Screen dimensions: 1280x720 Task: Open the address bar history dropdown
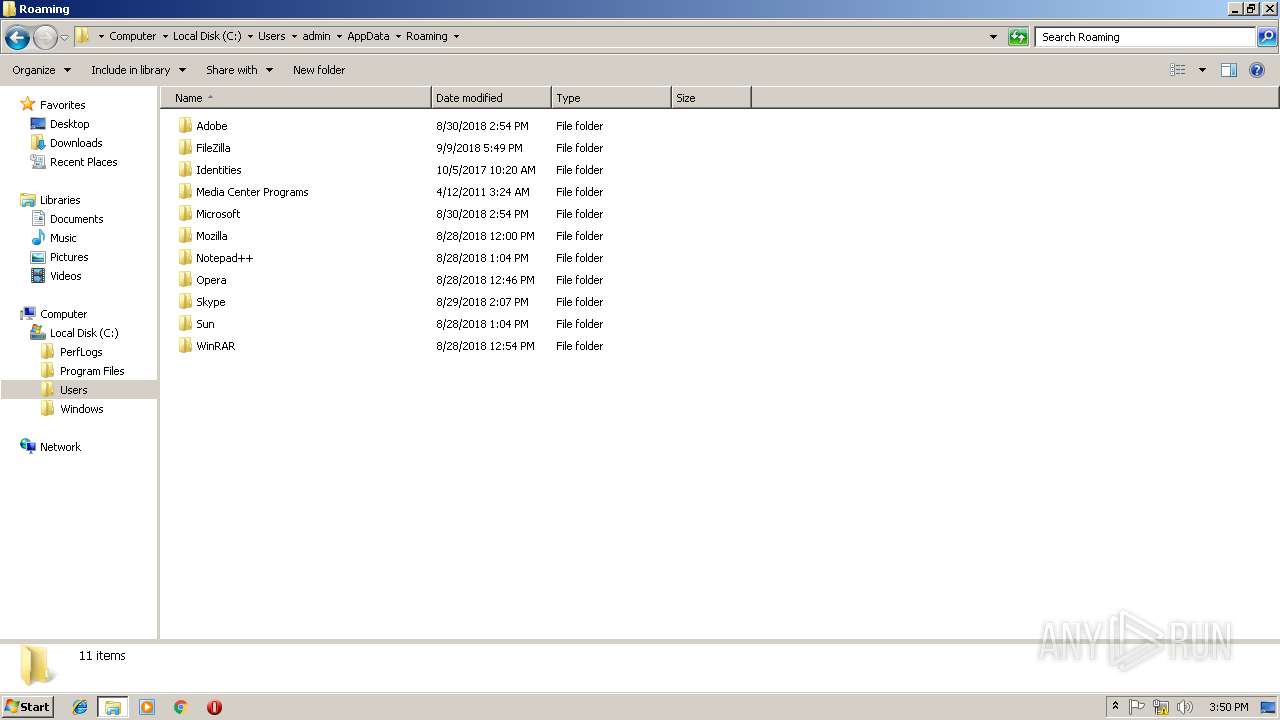[993, 37]
